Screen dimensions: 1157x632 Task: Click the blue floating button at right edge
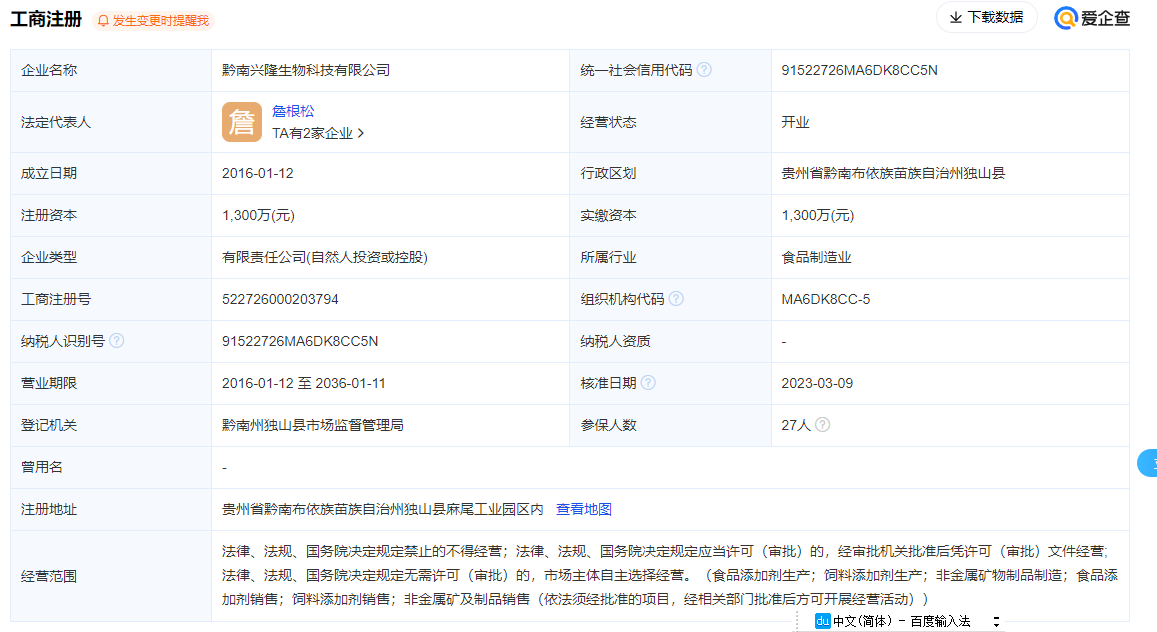pos(1147,463)
